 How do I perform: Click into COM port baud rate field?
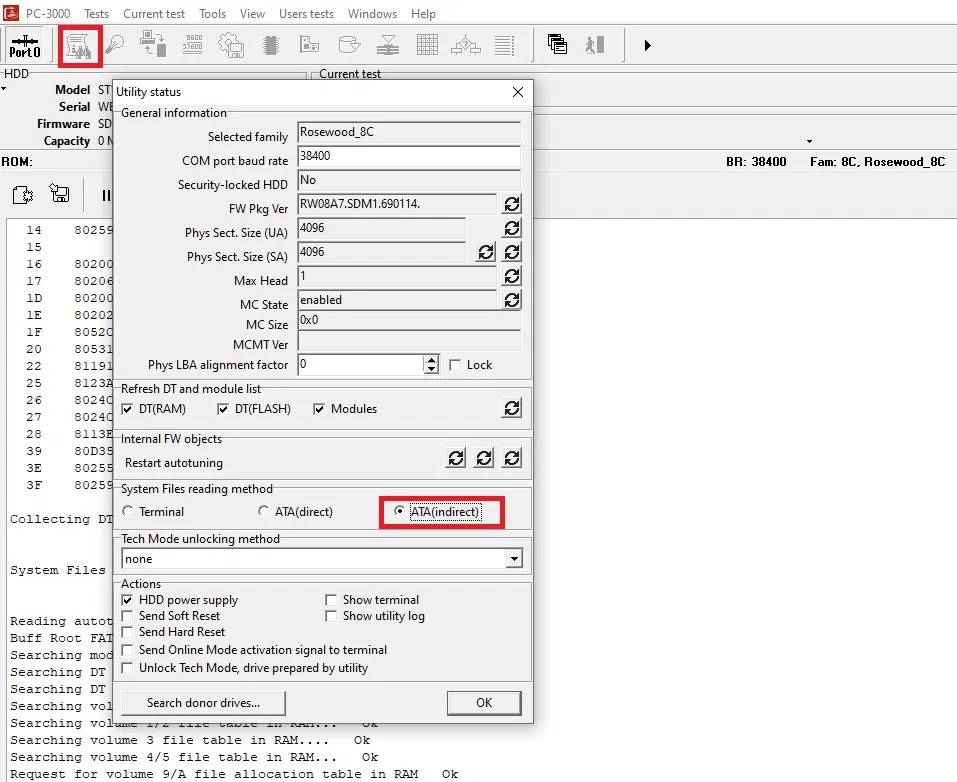408,157
